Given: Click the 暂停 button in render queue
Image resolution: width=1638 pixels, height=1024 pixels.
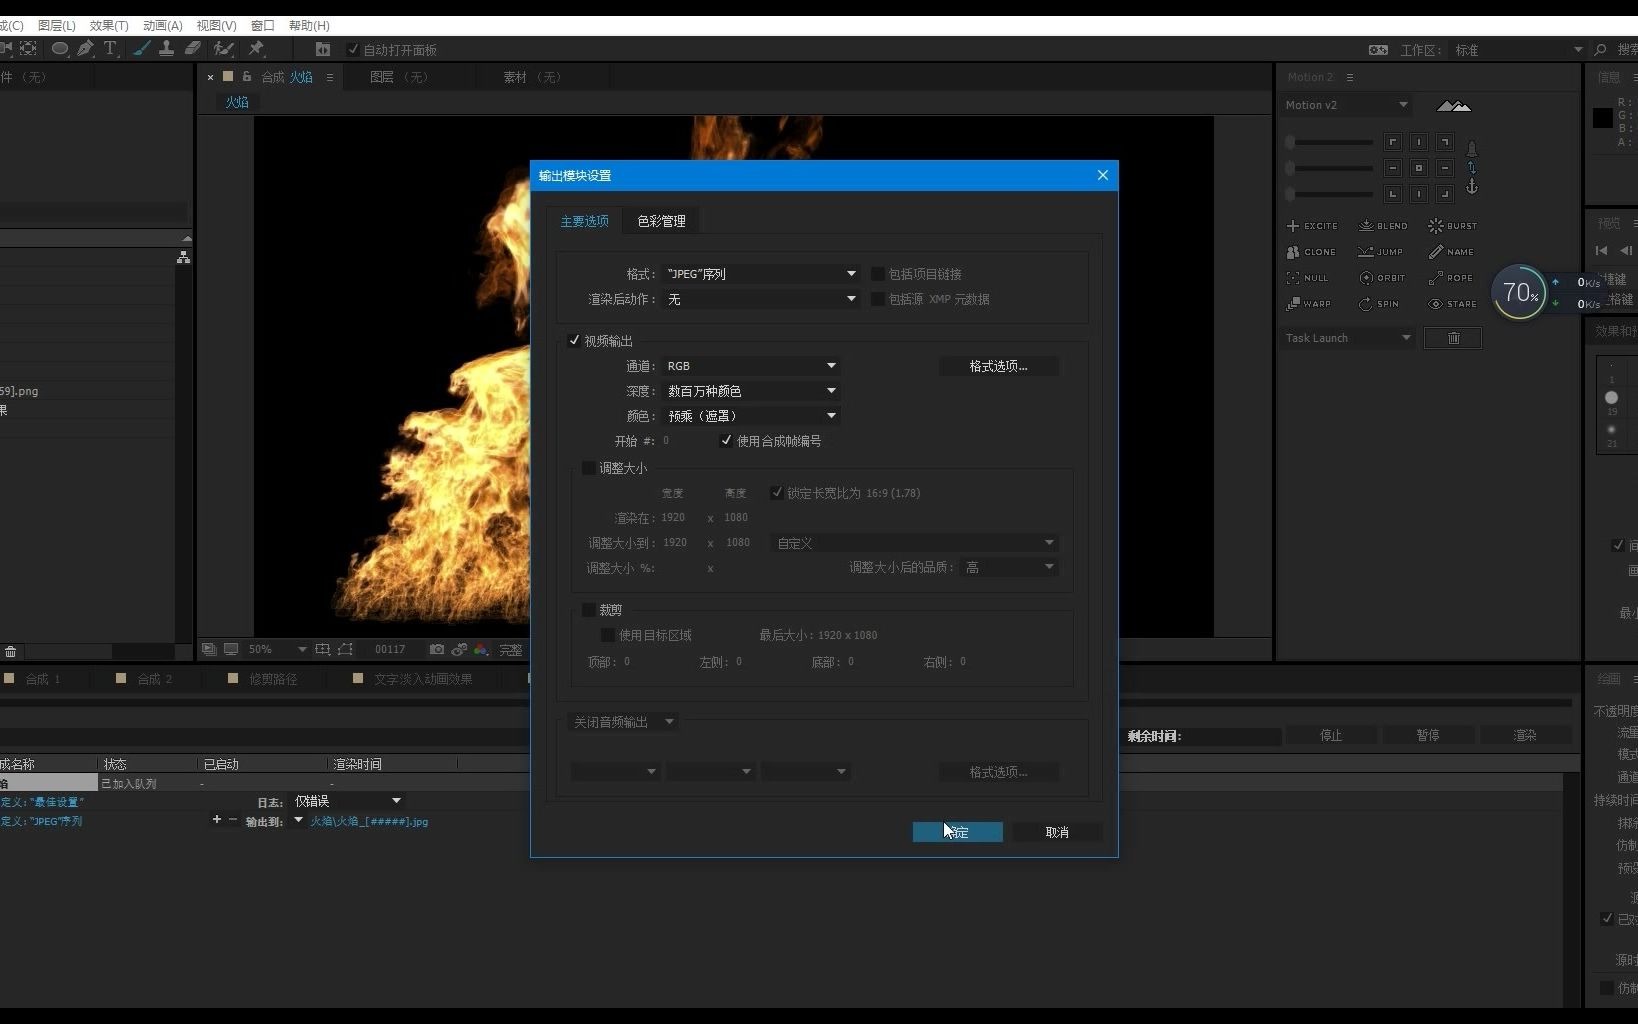Looking at the screenshot, I should tap(1427, 735).
